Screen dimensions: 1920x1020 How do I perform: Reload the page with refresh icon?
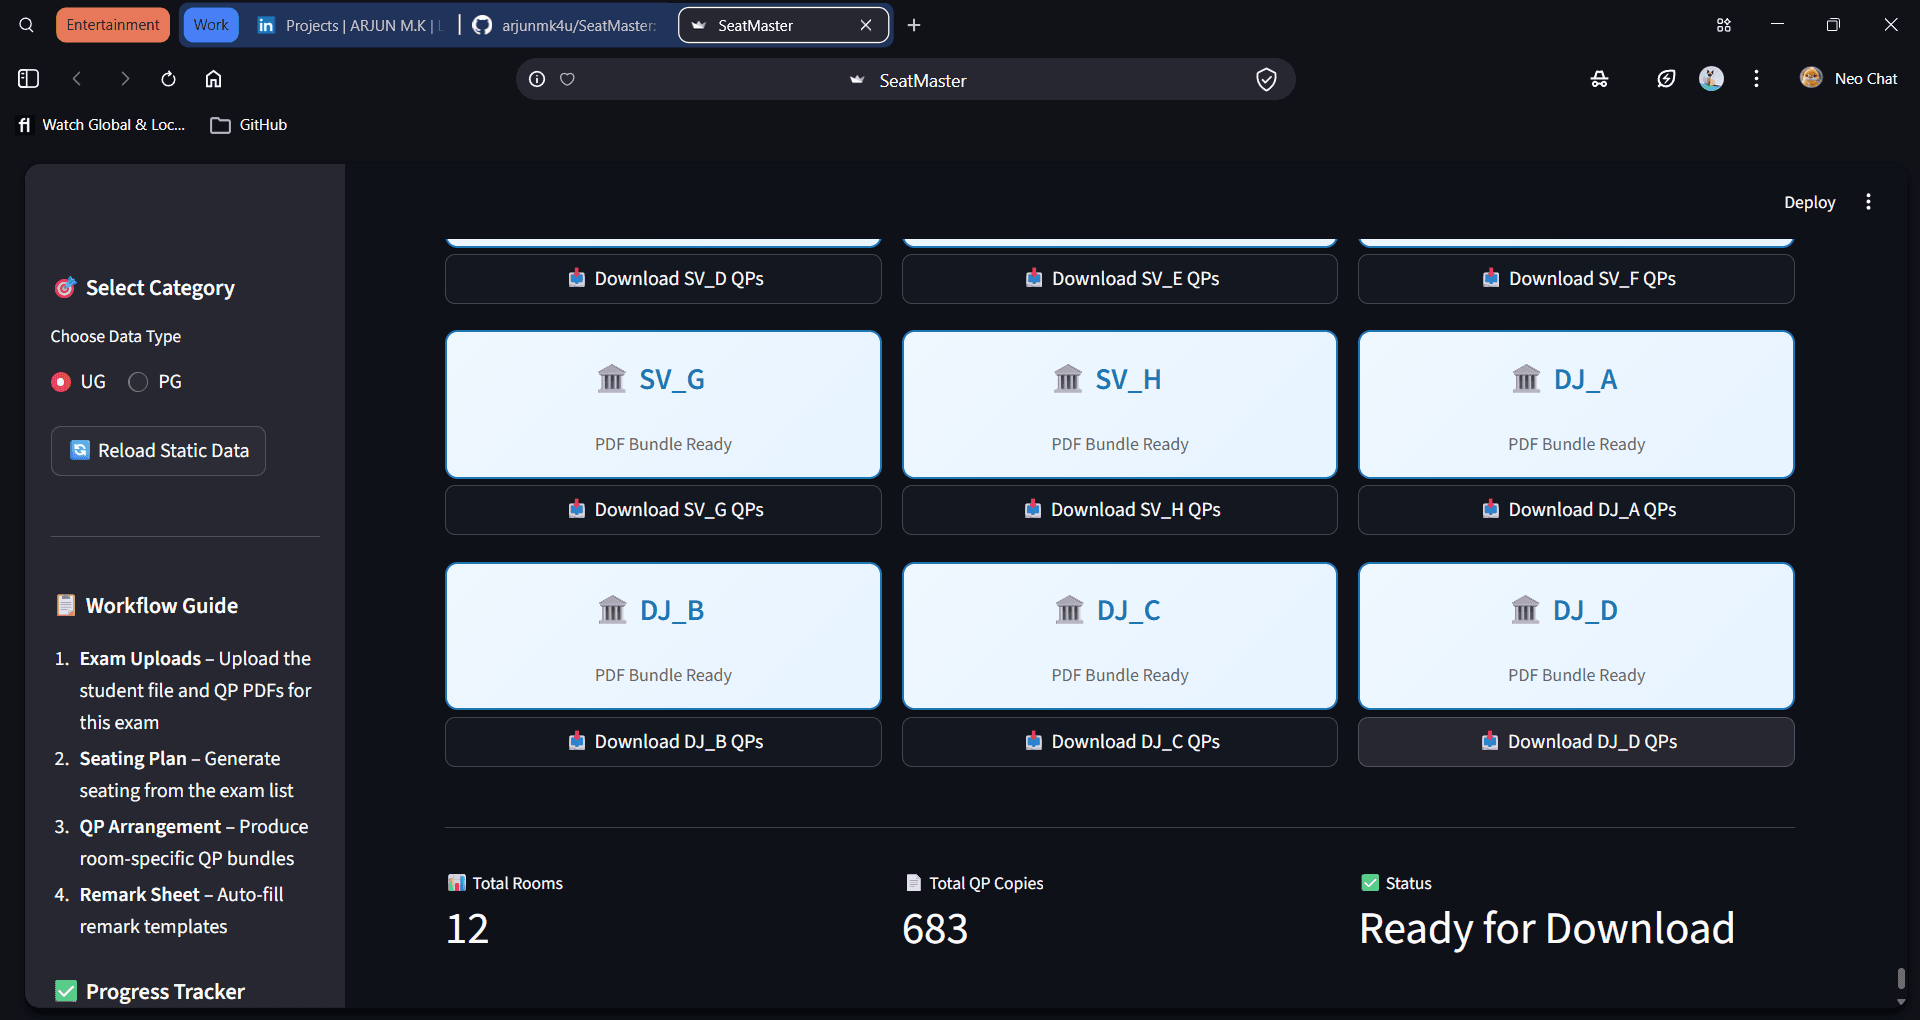pyautogui.click(x=168, y=79)
